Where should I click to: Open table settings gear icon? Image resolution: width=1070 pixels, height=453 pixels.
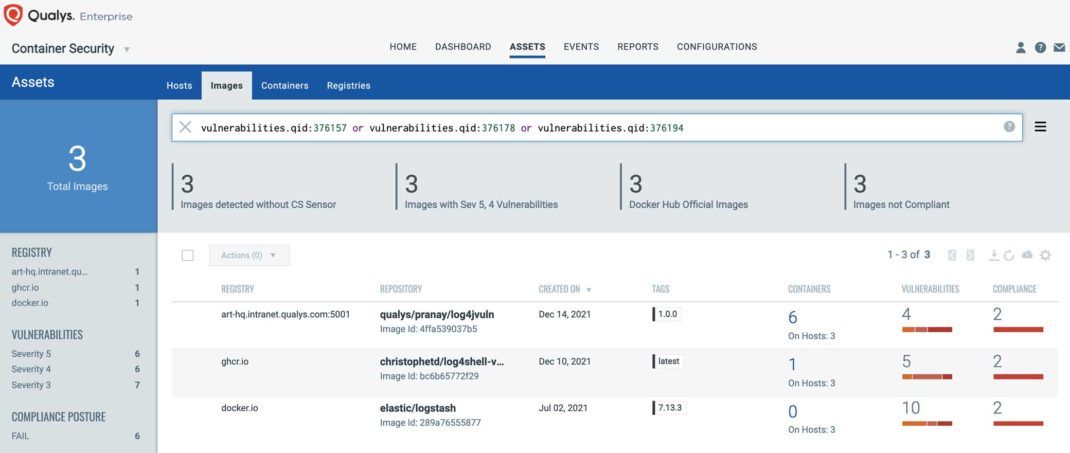(x=1045, y=255)
